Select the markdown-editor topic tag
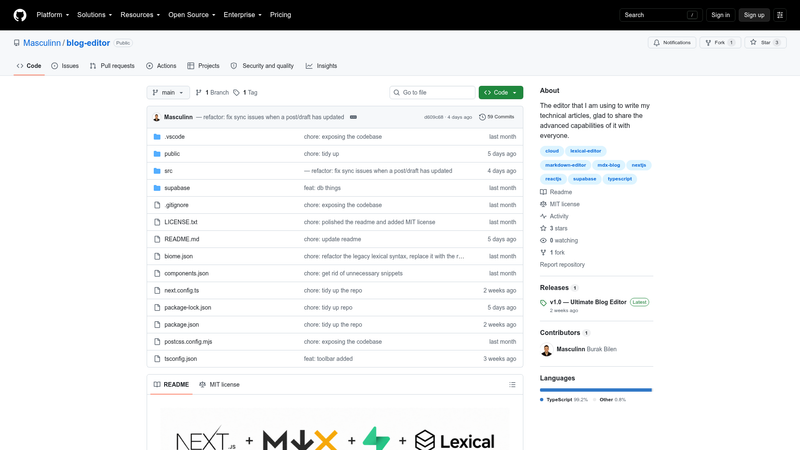800x450 pixels. (x=565, y=165)
